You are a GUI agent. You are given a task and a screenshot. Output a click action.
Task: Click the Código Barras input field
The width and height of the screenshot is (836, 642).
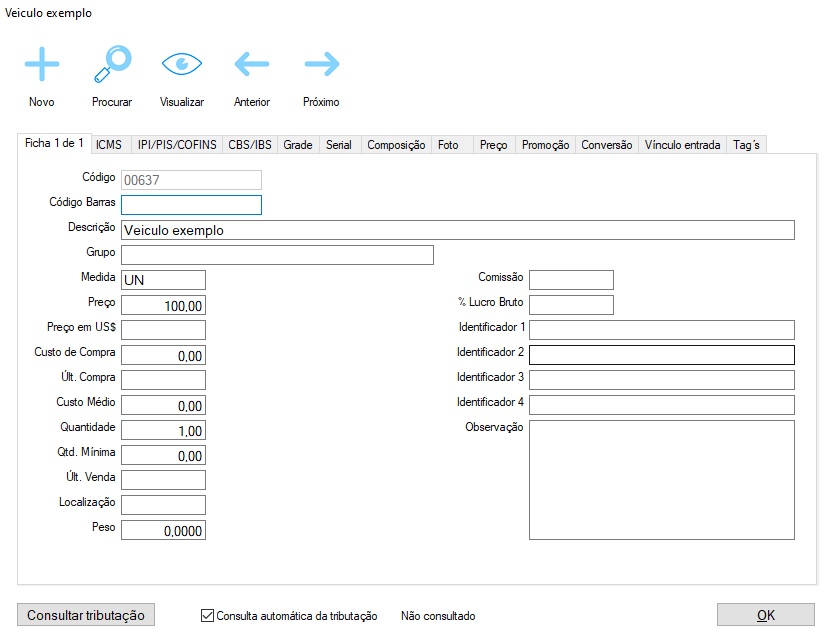(191, 205)
